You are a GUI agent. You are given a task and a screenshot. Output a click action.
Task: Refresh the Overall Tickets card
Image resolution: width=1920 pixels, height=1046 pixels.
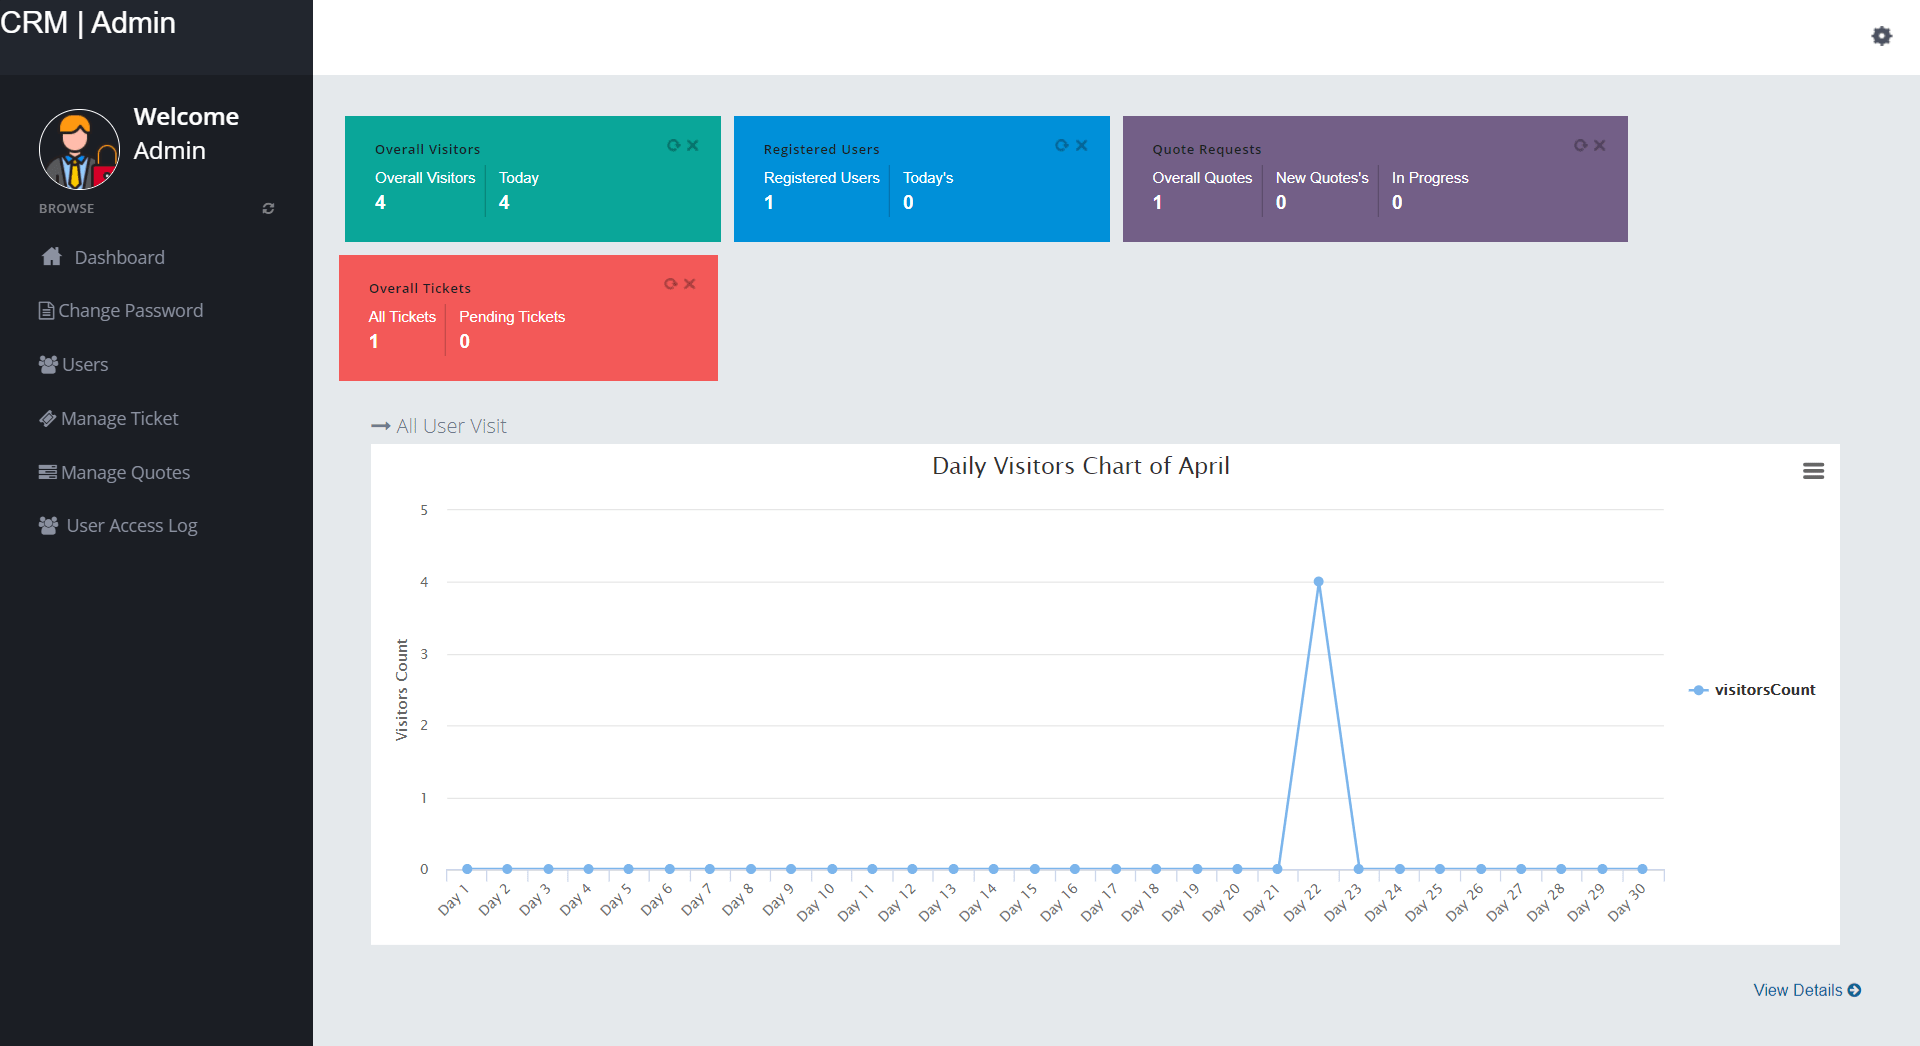670,285
